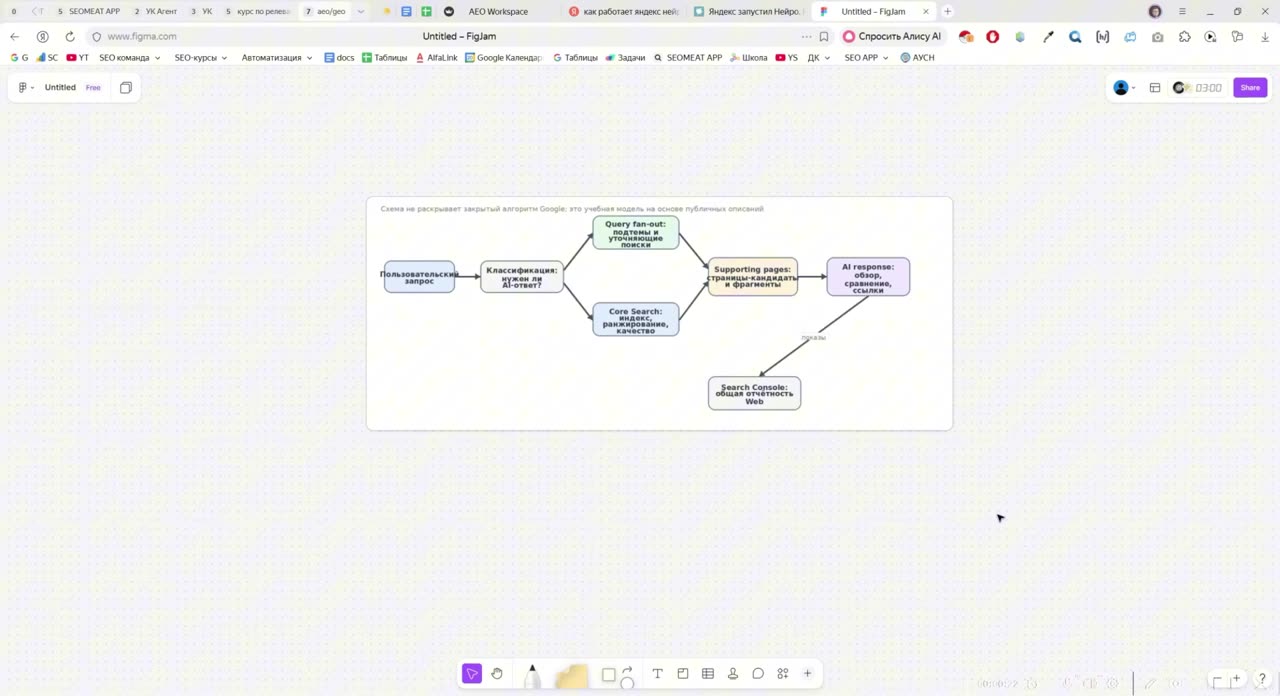Open the docs bookmark
The height and width of the screenshot is (696, 1280).
(339, 58)
